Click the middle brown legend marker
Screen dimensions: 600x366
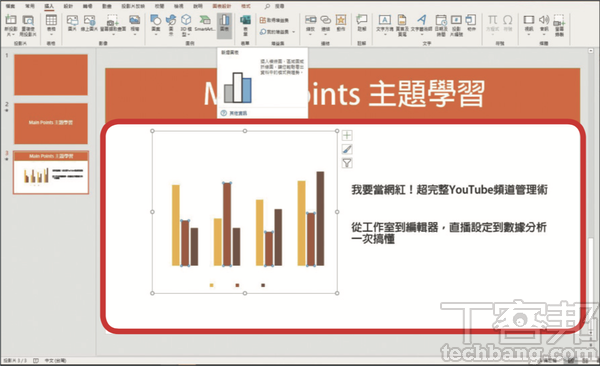point(237,285)
